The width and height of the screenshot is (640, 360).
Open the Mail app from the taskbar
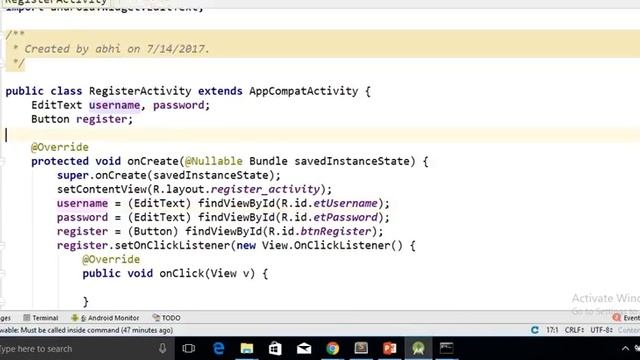[x=304, y=348]
